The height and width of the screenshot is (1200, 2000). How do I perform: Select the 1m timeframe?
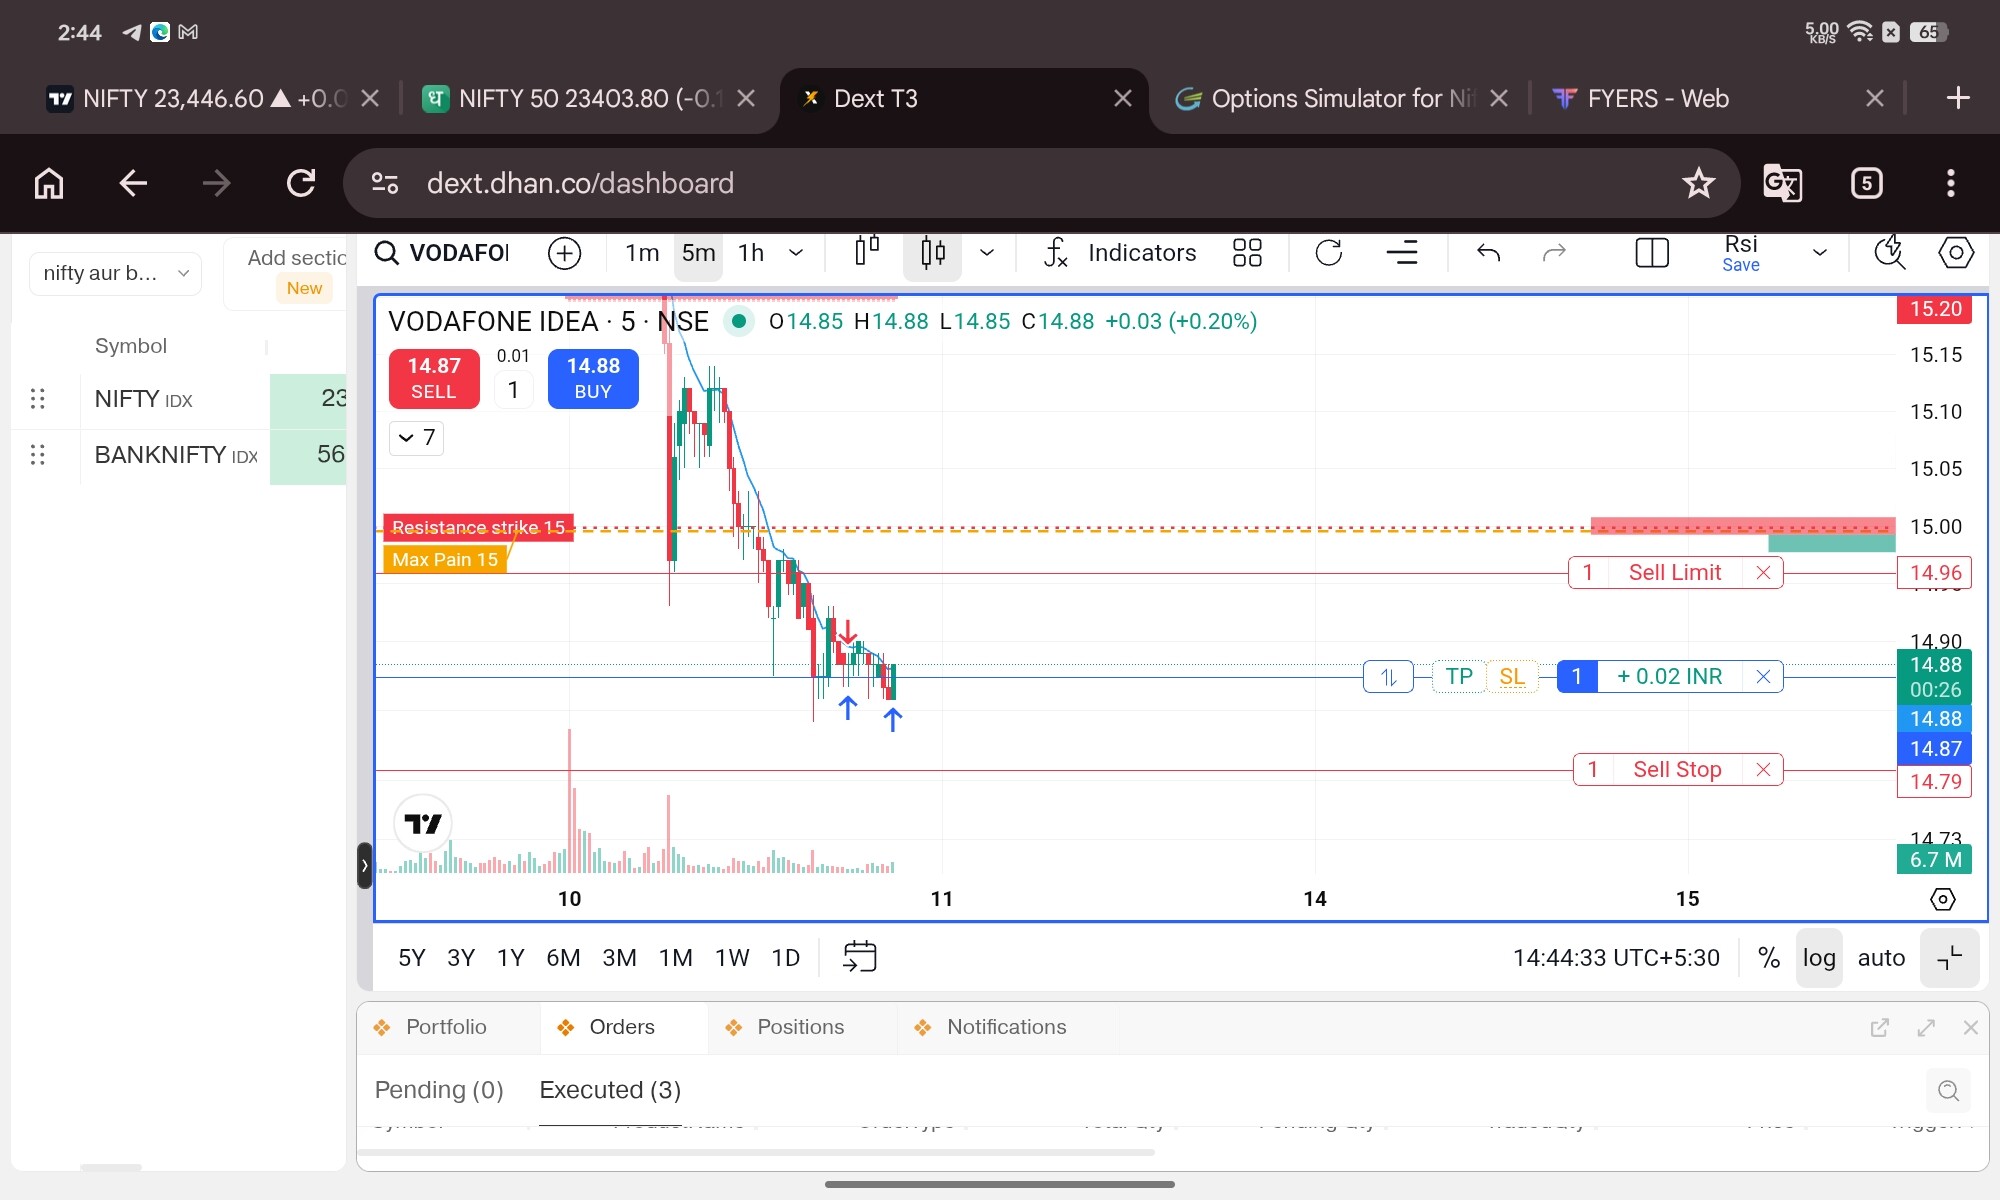642,253
